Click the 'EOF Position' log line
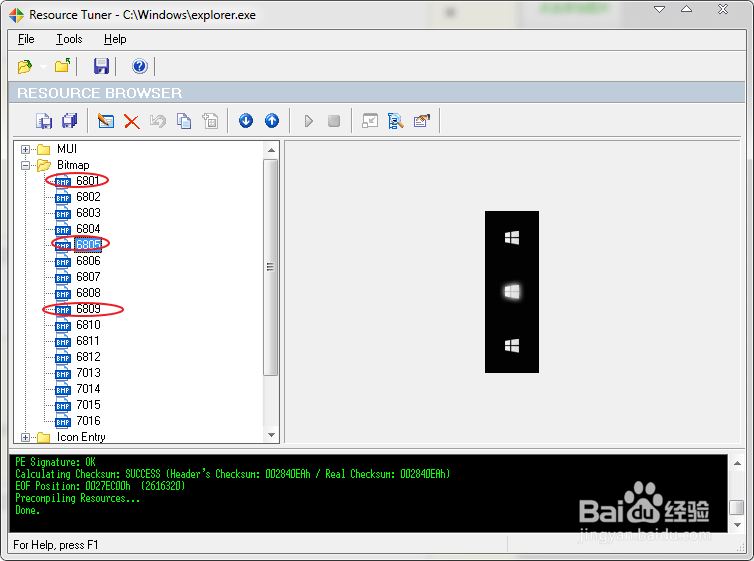Image resolution: width=754 pixels, height=561 pixels. 100,486
